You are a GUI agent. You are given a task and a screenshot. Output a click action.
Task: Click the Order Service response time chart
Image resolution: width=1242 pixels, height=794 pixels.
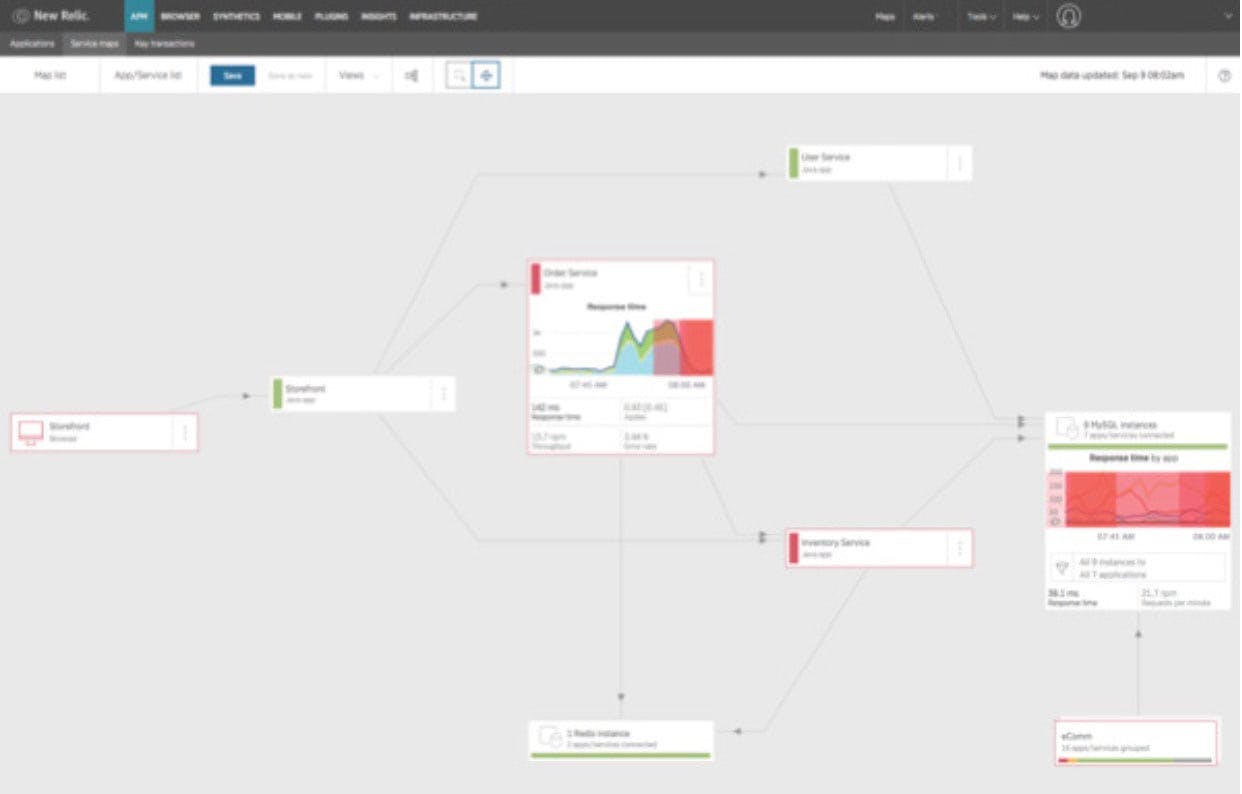(621, 347)
